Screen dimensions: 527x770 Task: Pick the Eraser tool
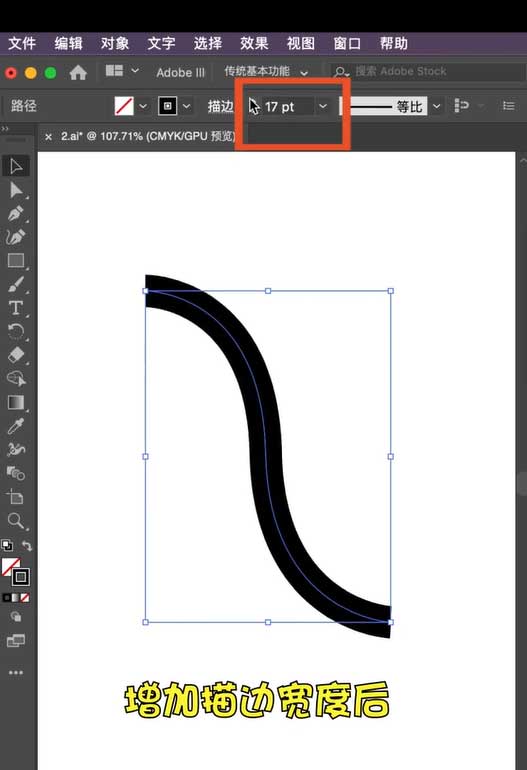[16, 355]
